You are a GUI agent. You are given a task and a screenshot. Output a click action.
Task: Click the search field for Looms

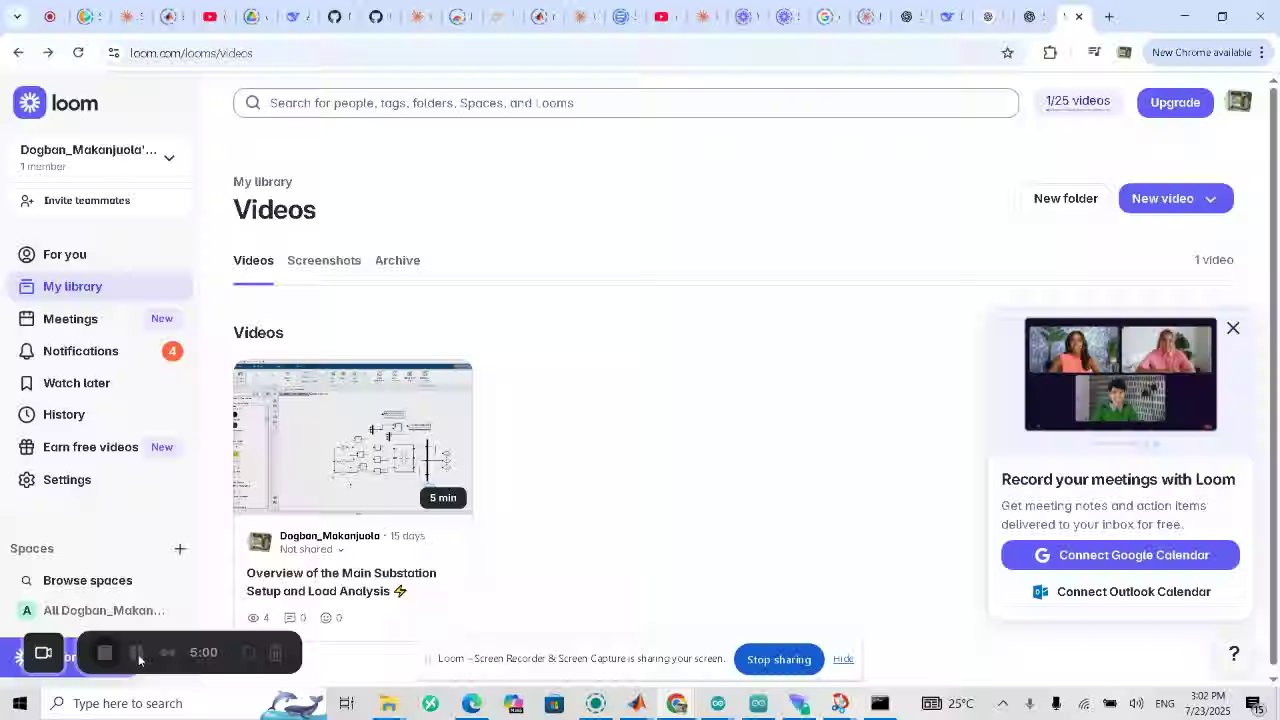coord(626,103)
